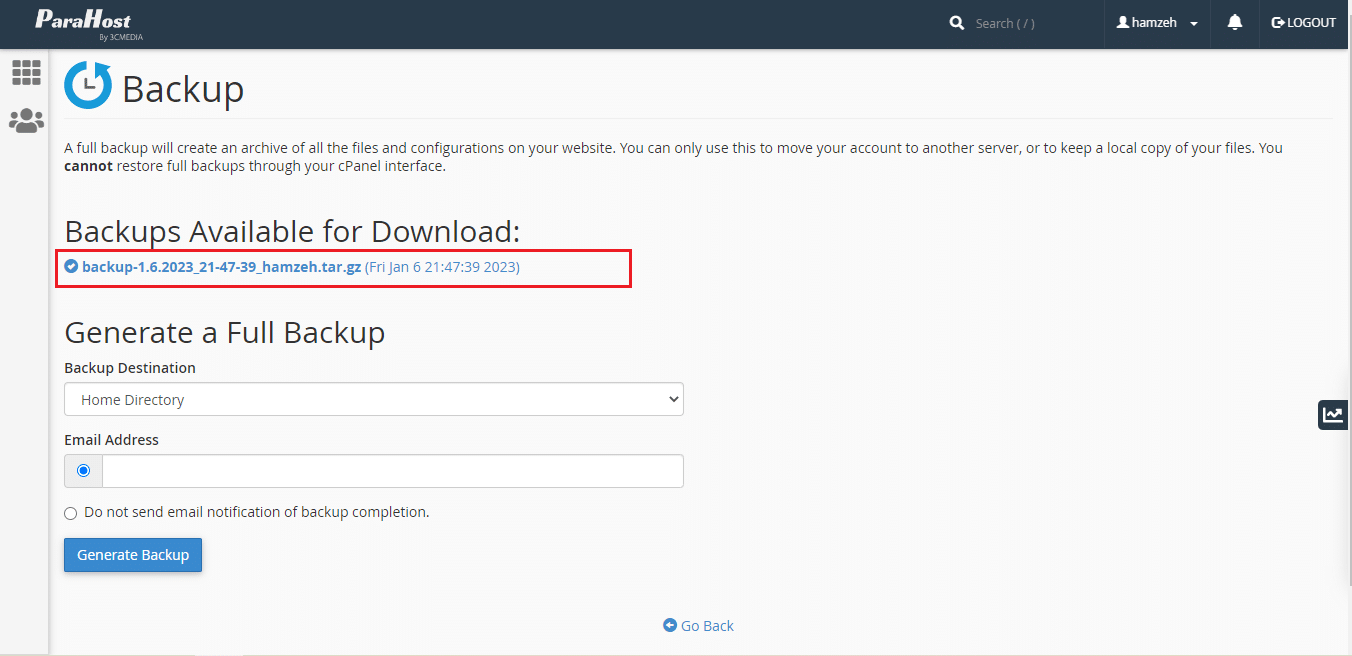
Task: Click the arrow icon beside Go Back
Action: [x=670, y=625]
